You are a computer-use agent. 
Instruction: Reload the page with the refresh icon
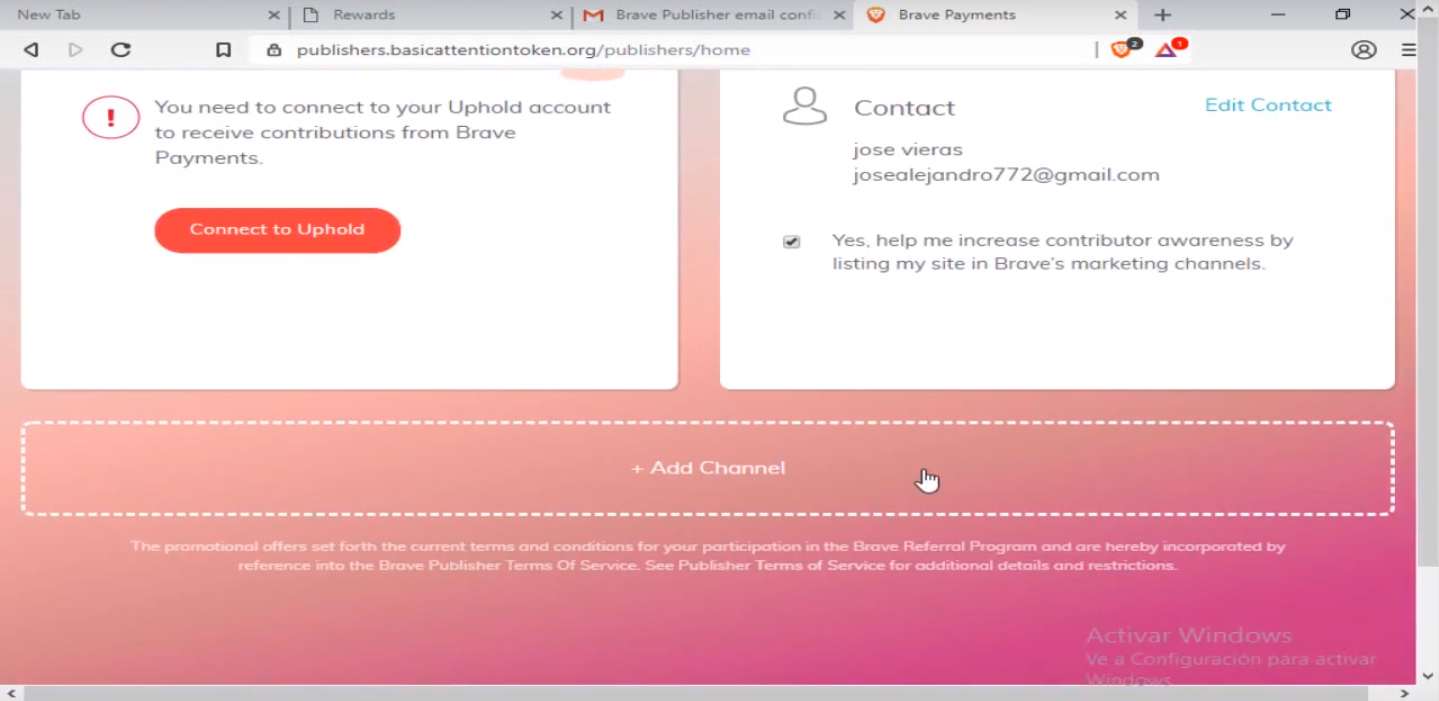click(x=121, y=50)
